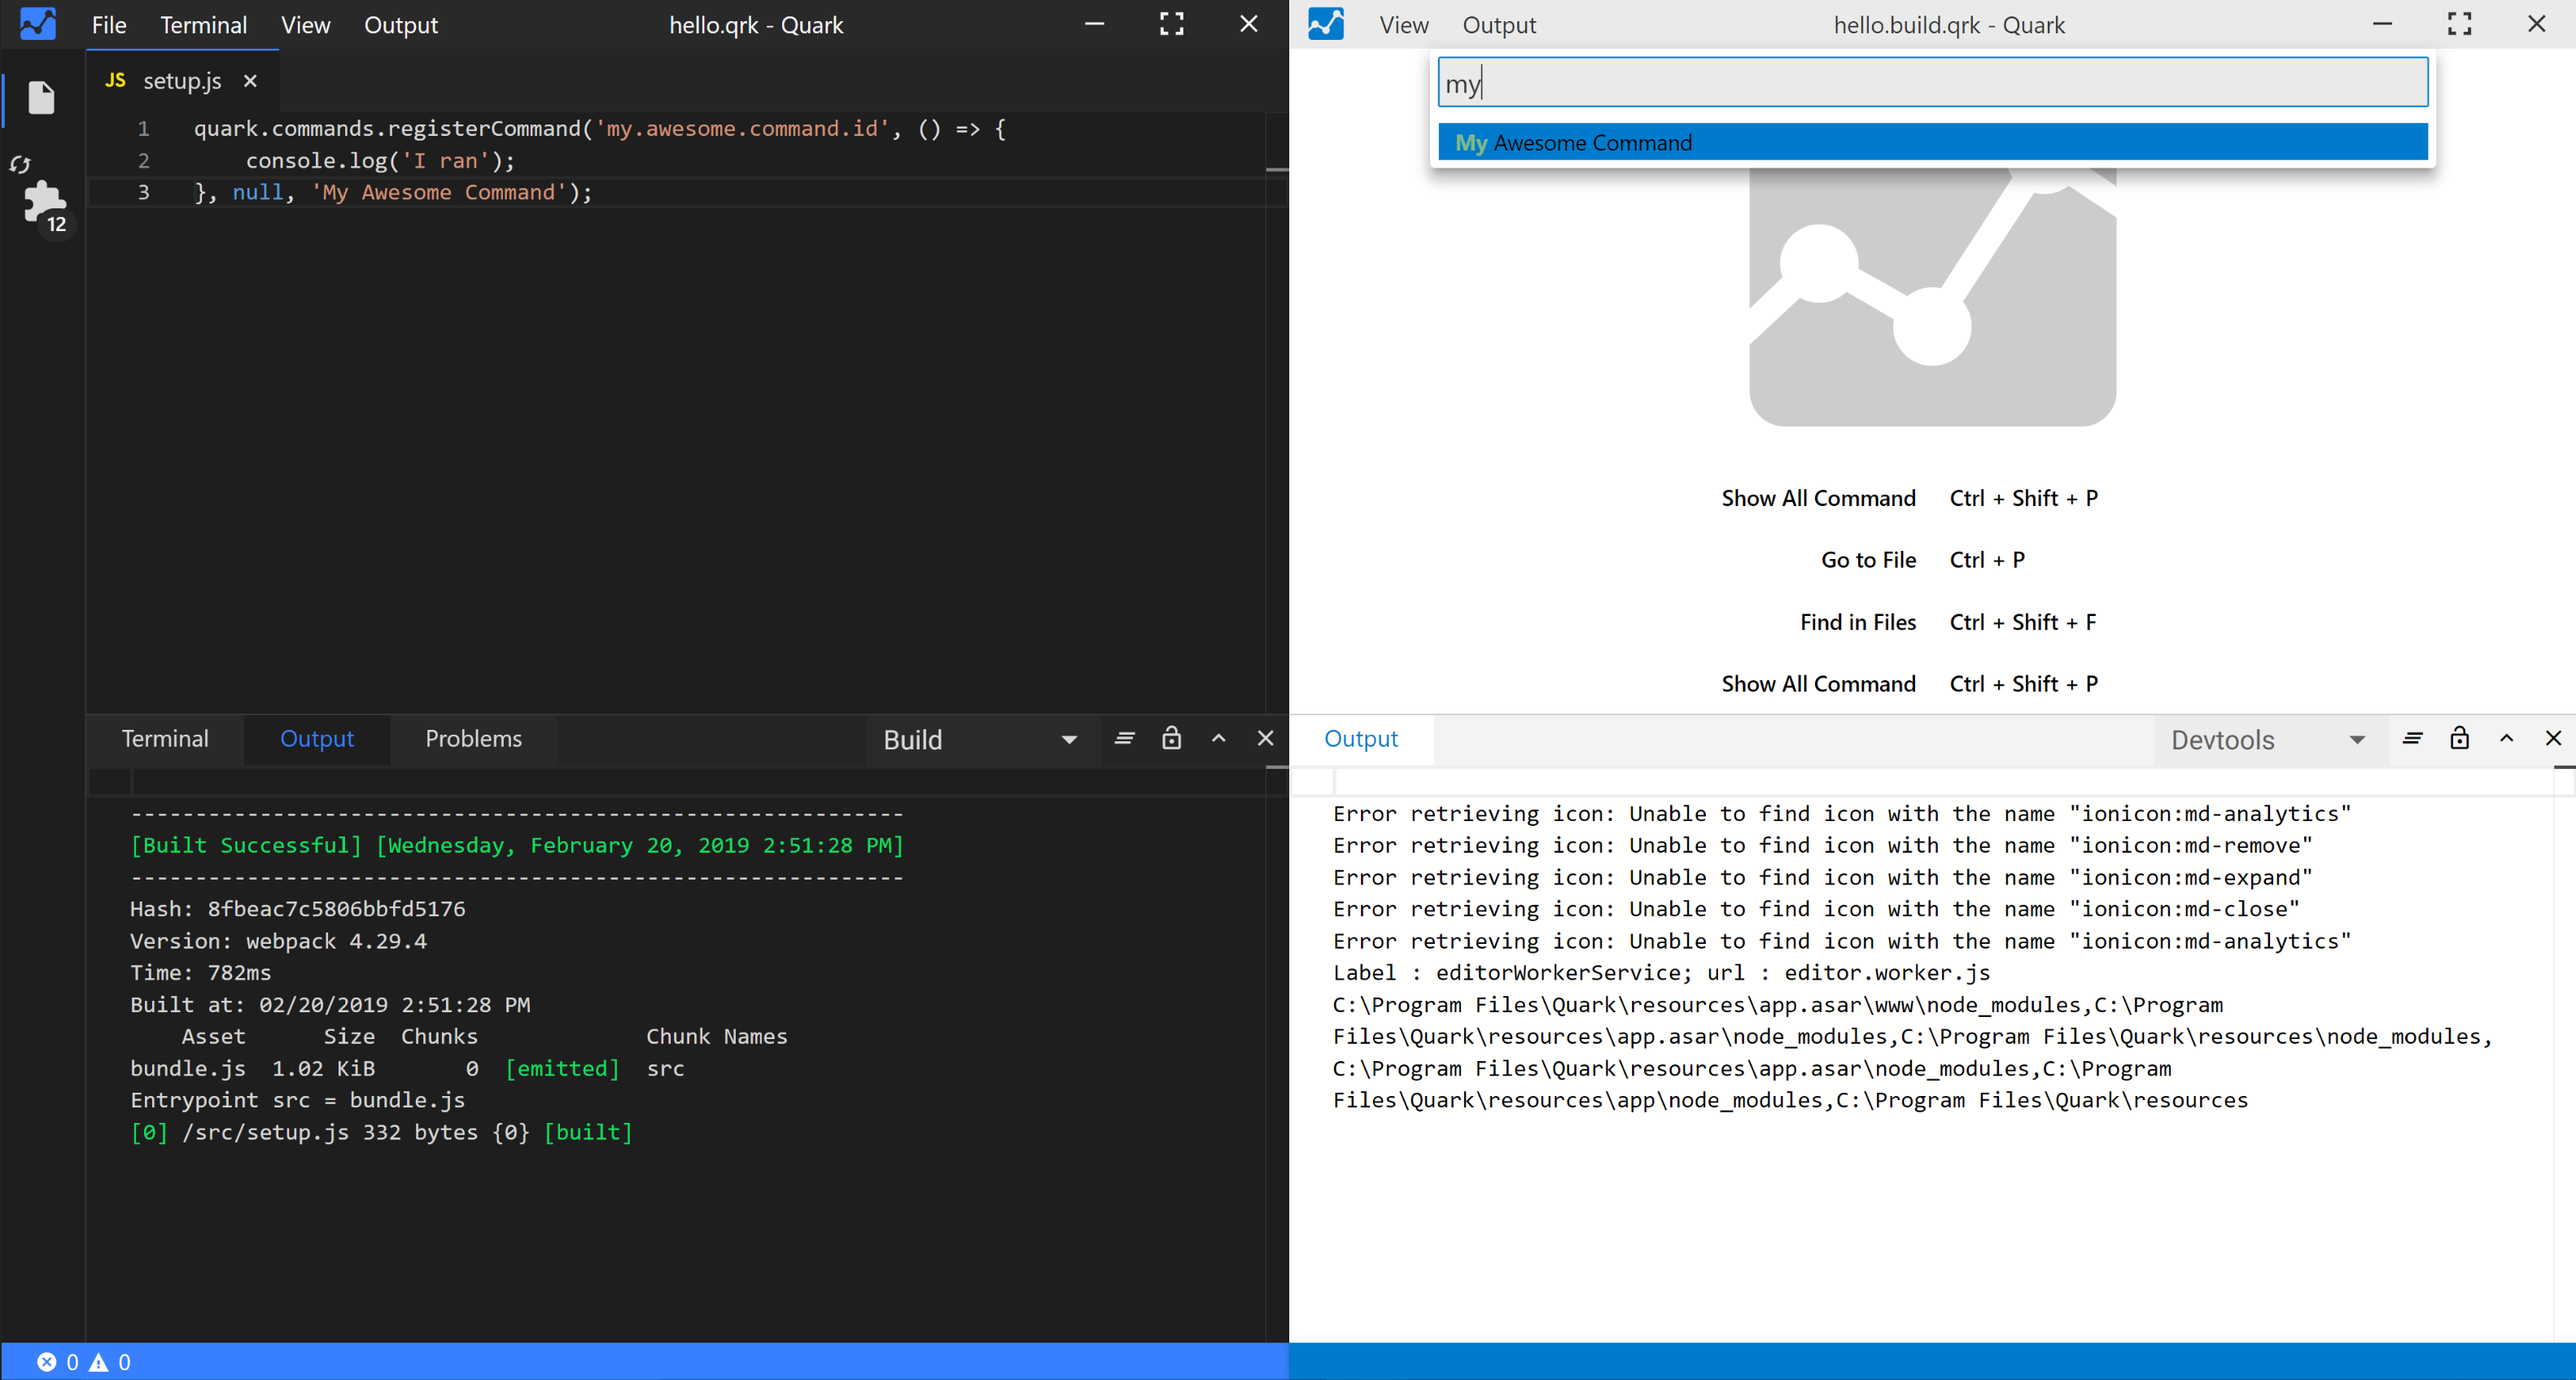The width and height of the screenshot is (2576, 1380).
Task: Close the Build output panel
Action: click(x=1265, y=738)
